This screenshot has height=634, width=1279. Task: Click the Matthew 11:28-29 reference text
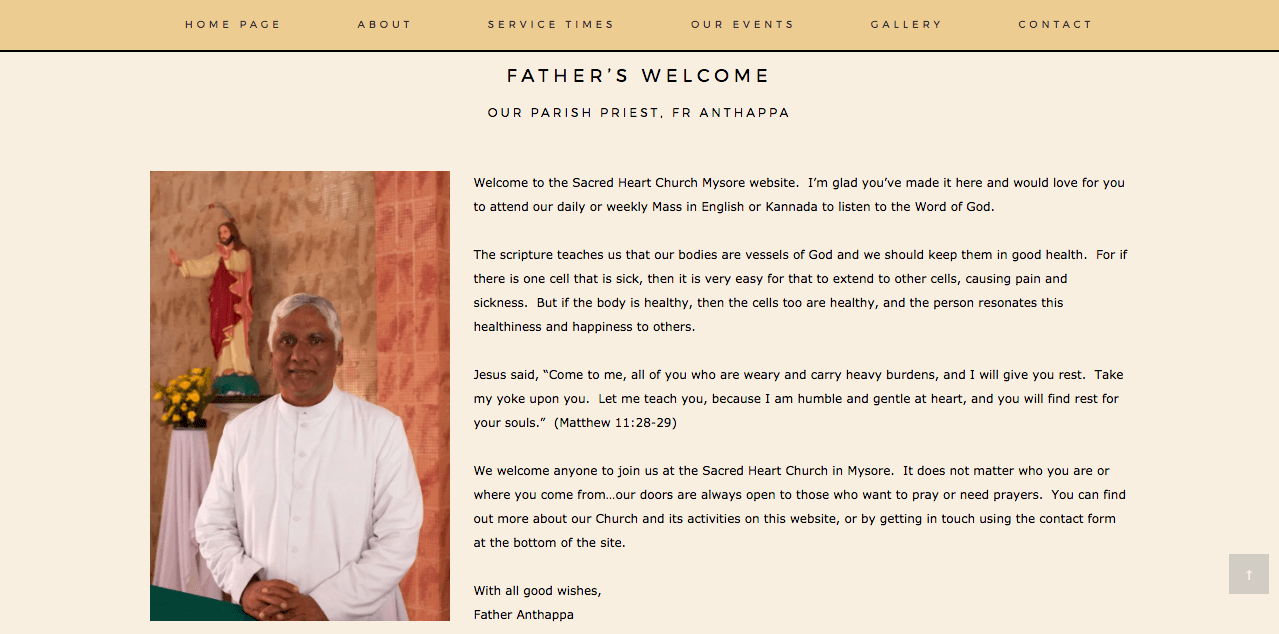tap(615, 423)
